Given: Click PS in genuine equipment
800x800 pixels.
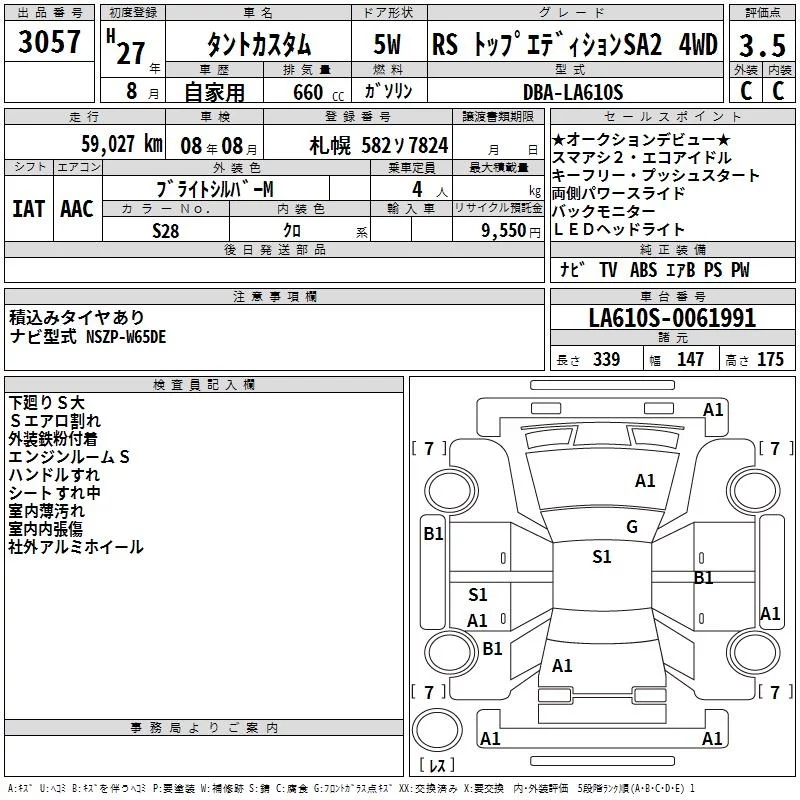Looking at the screenshot, I should pyautogui.click(x=713, y=270).
